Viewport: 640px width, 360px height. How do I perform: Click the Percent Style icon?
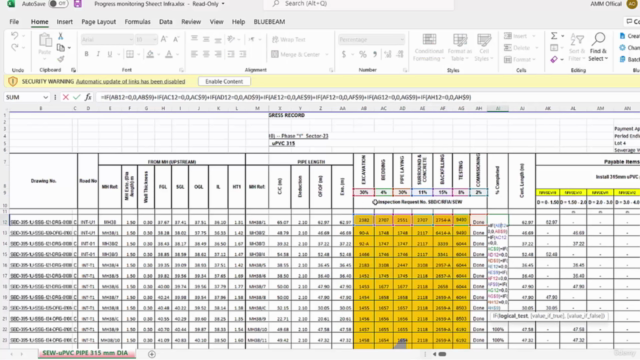tap(363, 54)
